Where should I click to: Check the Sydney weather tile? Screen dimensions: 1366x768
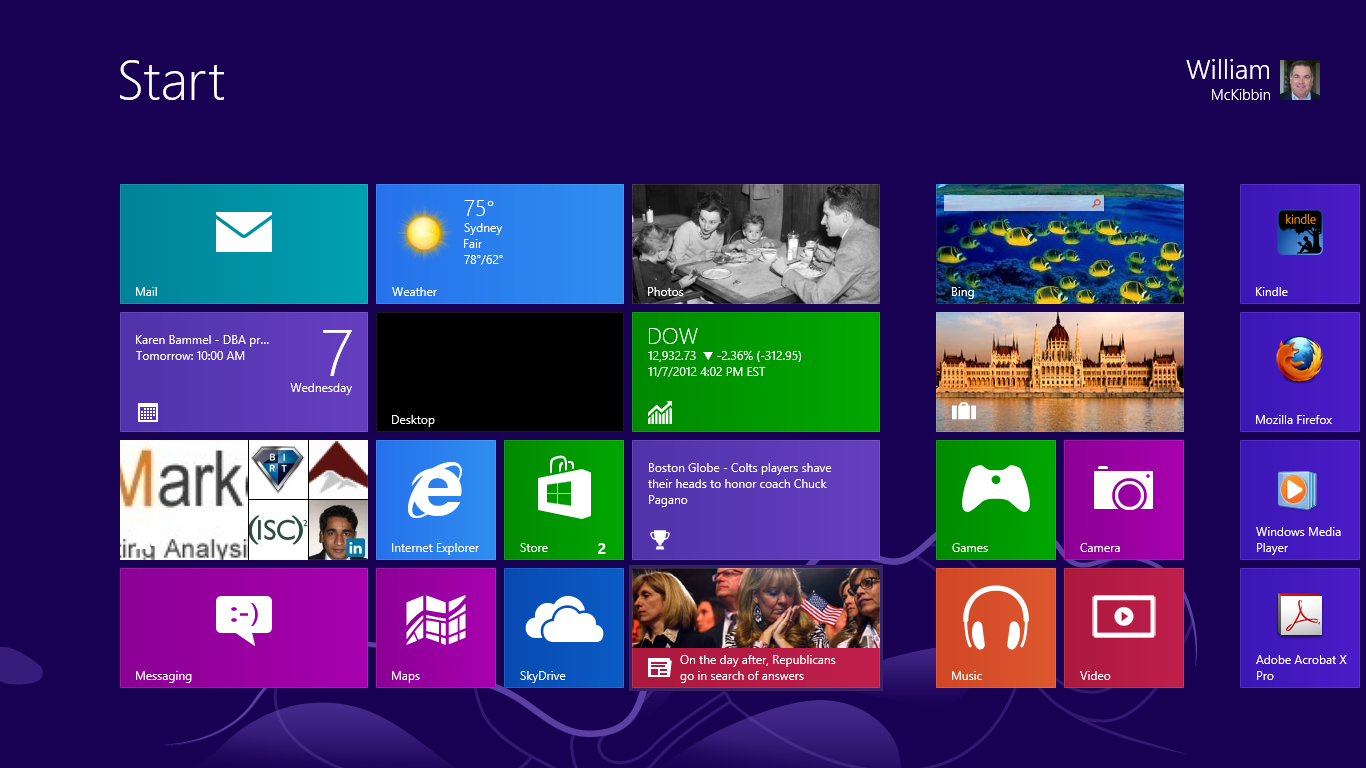click(499, 243)
